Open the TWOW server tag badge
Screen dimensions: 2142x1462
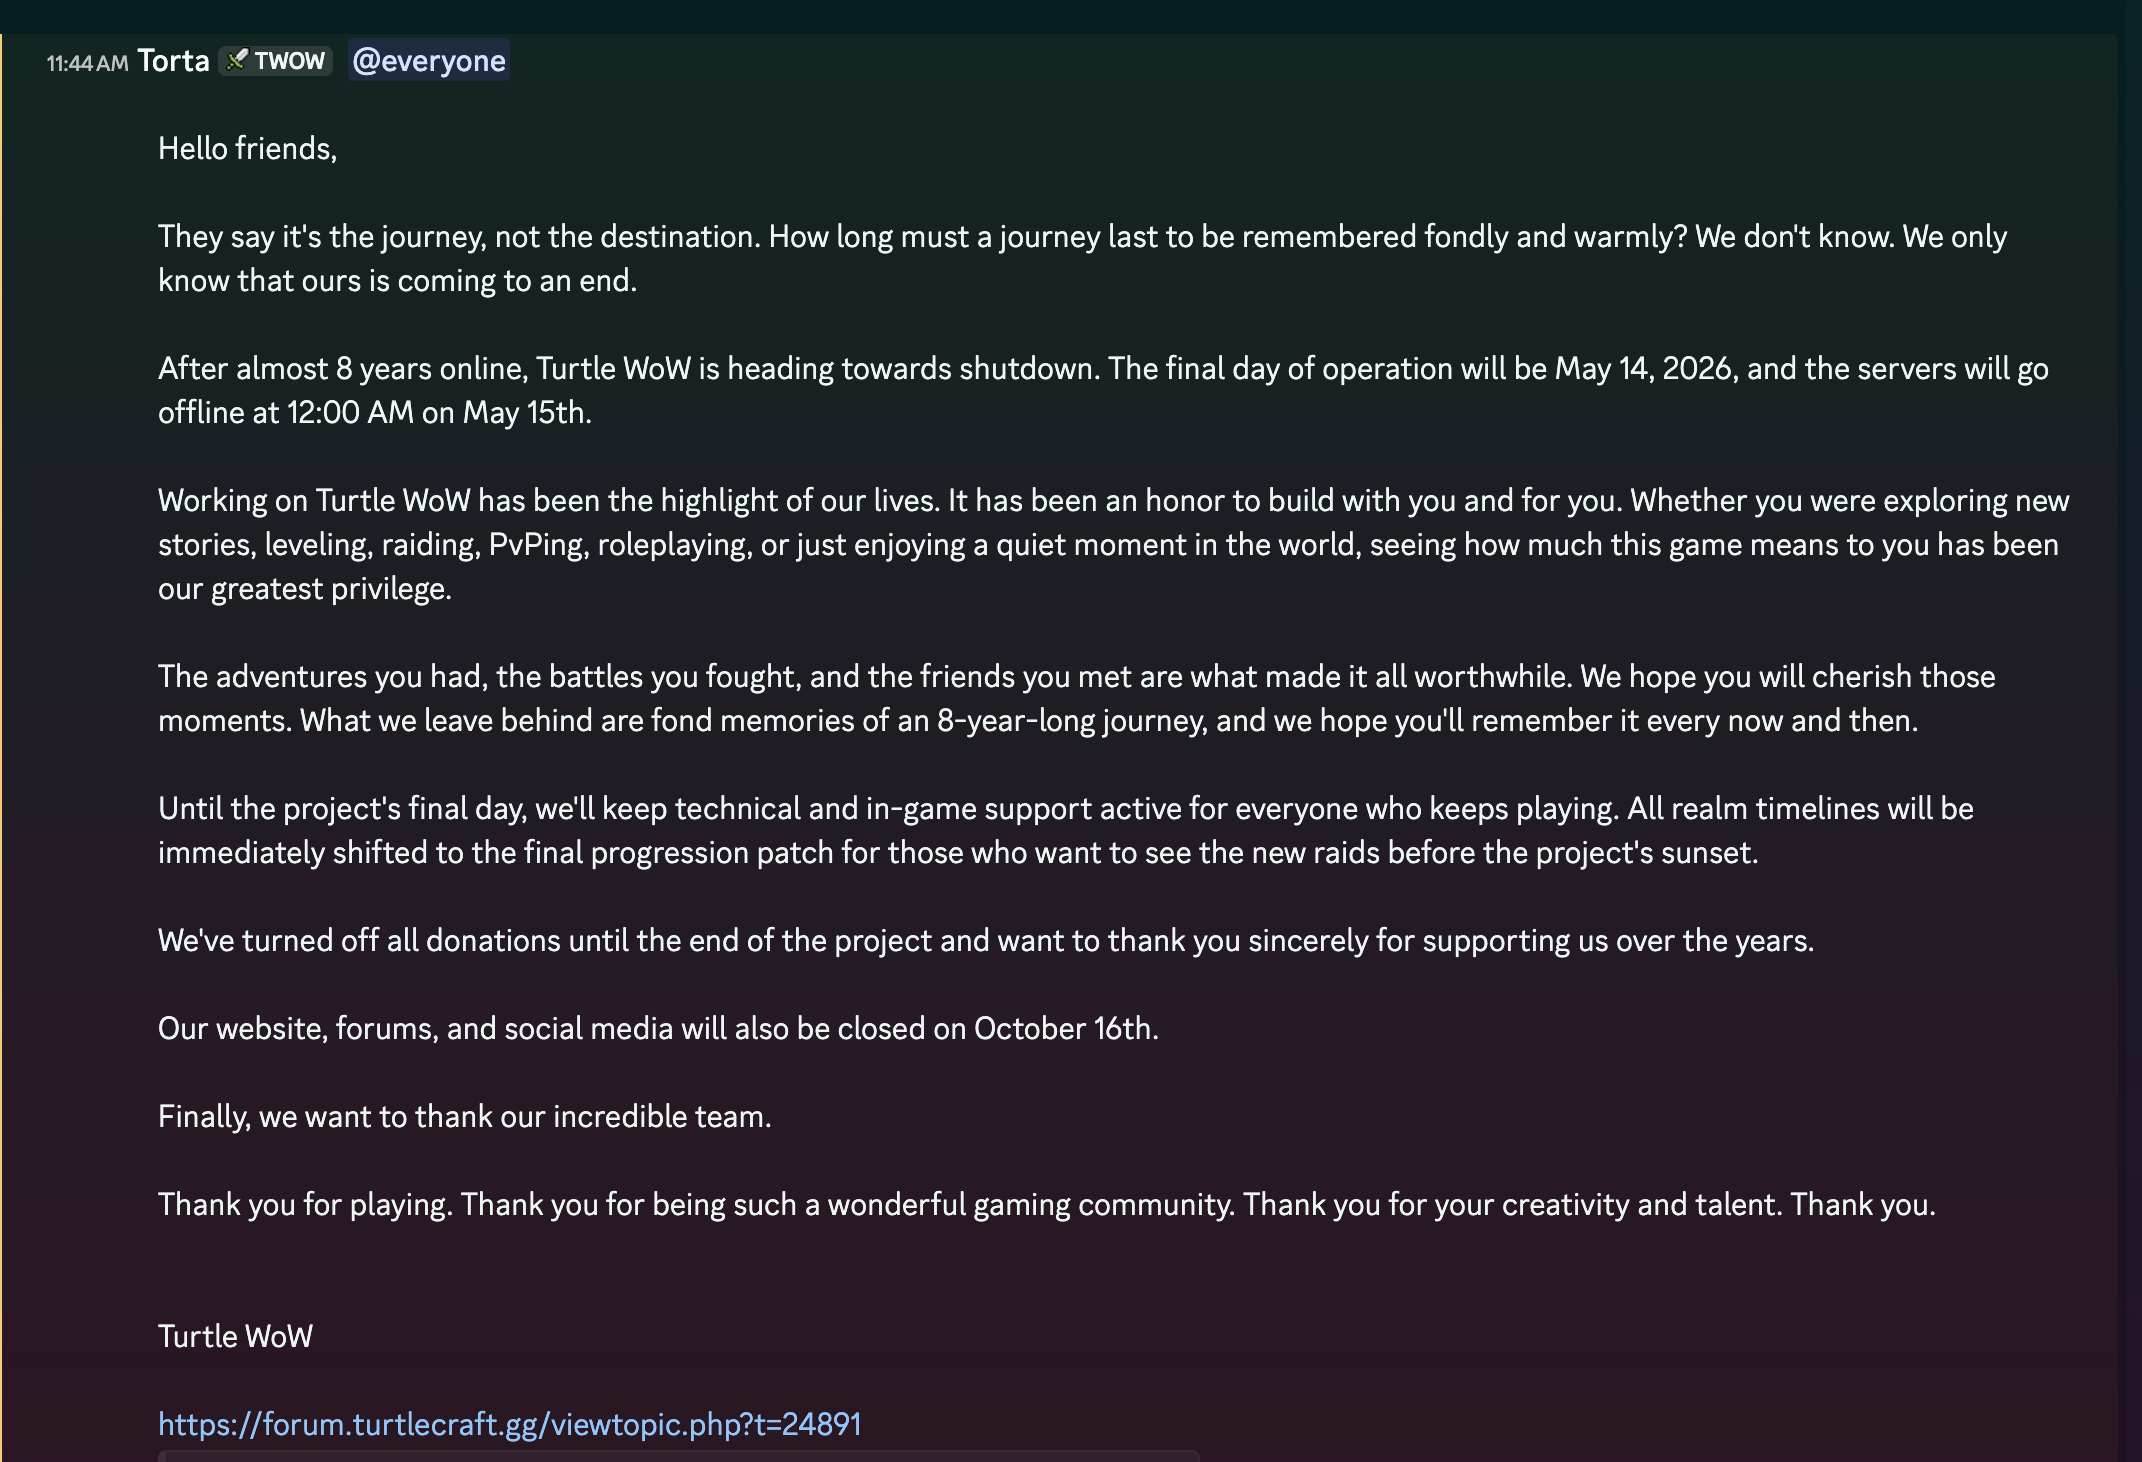[x=276, y=61]
